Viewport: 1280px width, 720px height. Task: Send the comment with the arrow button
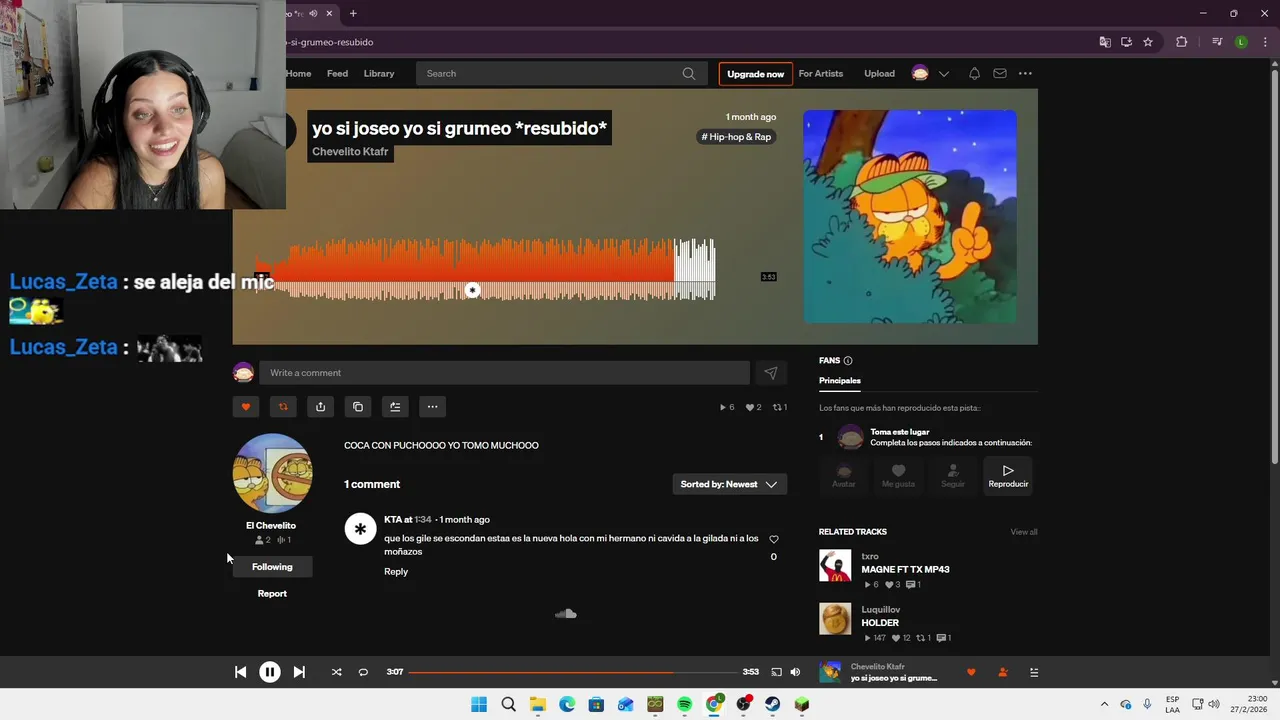(771, 373)
